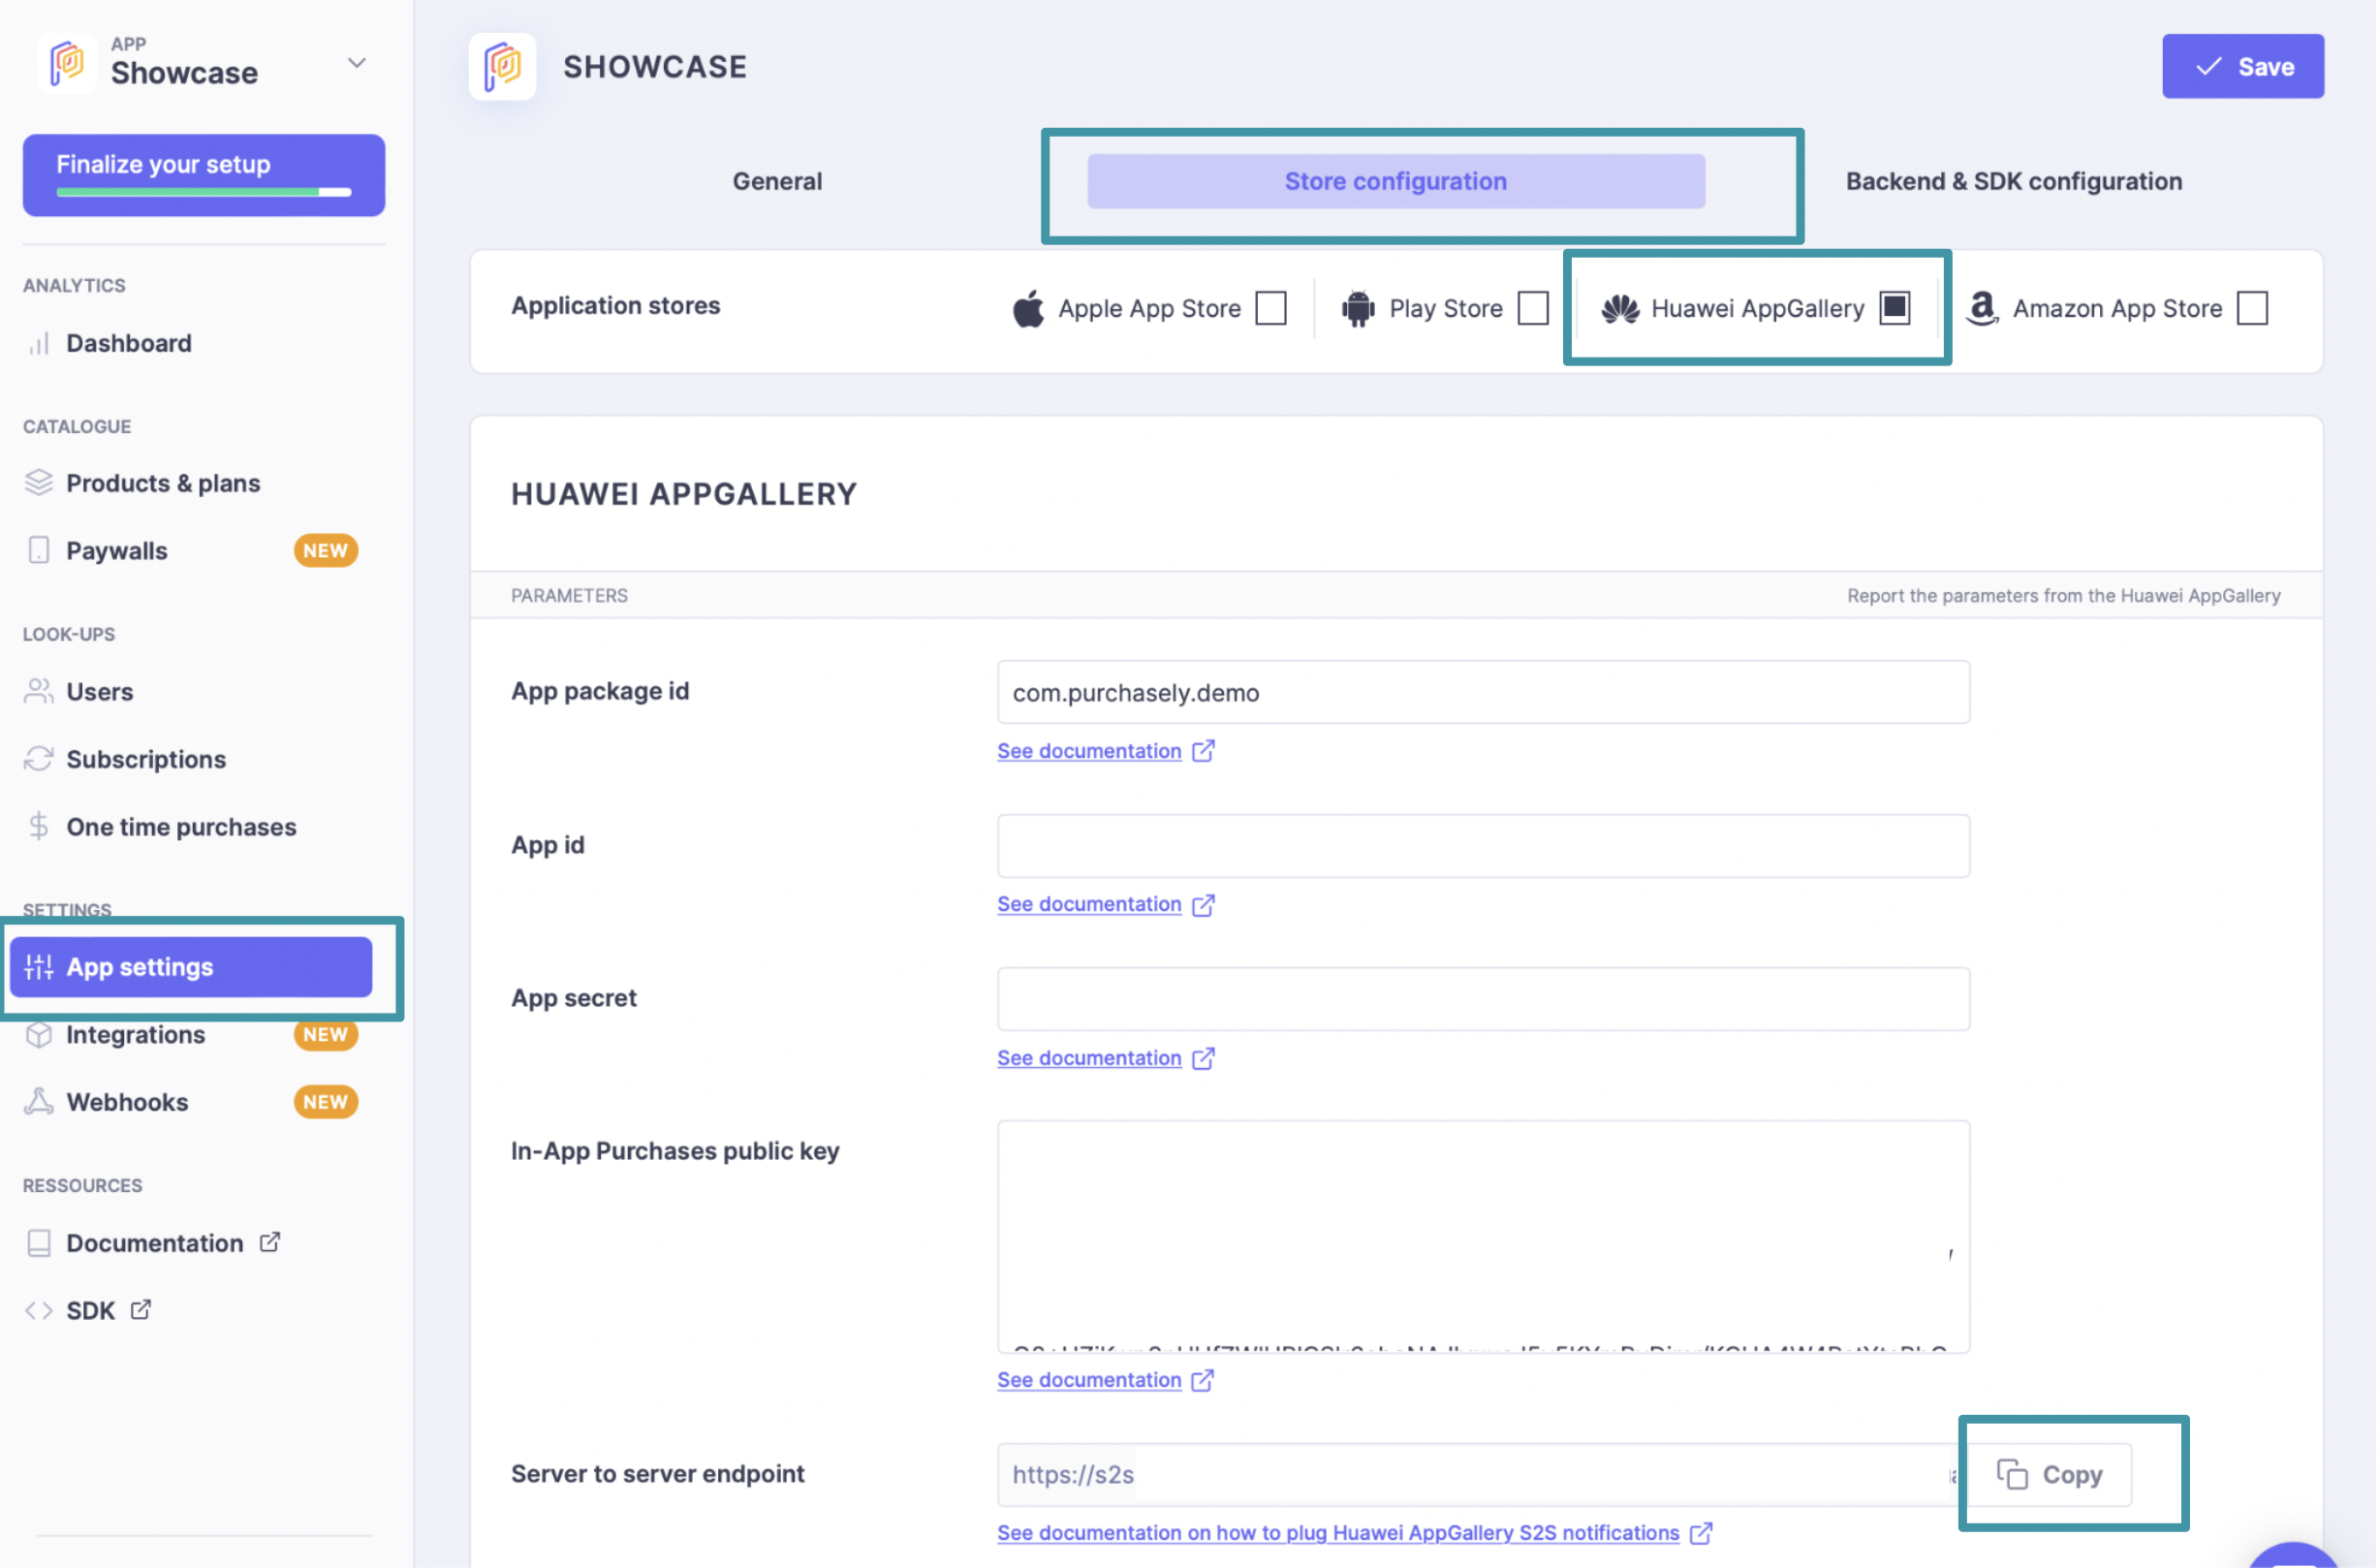Switch to the Store configuration tab
The image size is (2380, 1568).
click(1398, 182)
